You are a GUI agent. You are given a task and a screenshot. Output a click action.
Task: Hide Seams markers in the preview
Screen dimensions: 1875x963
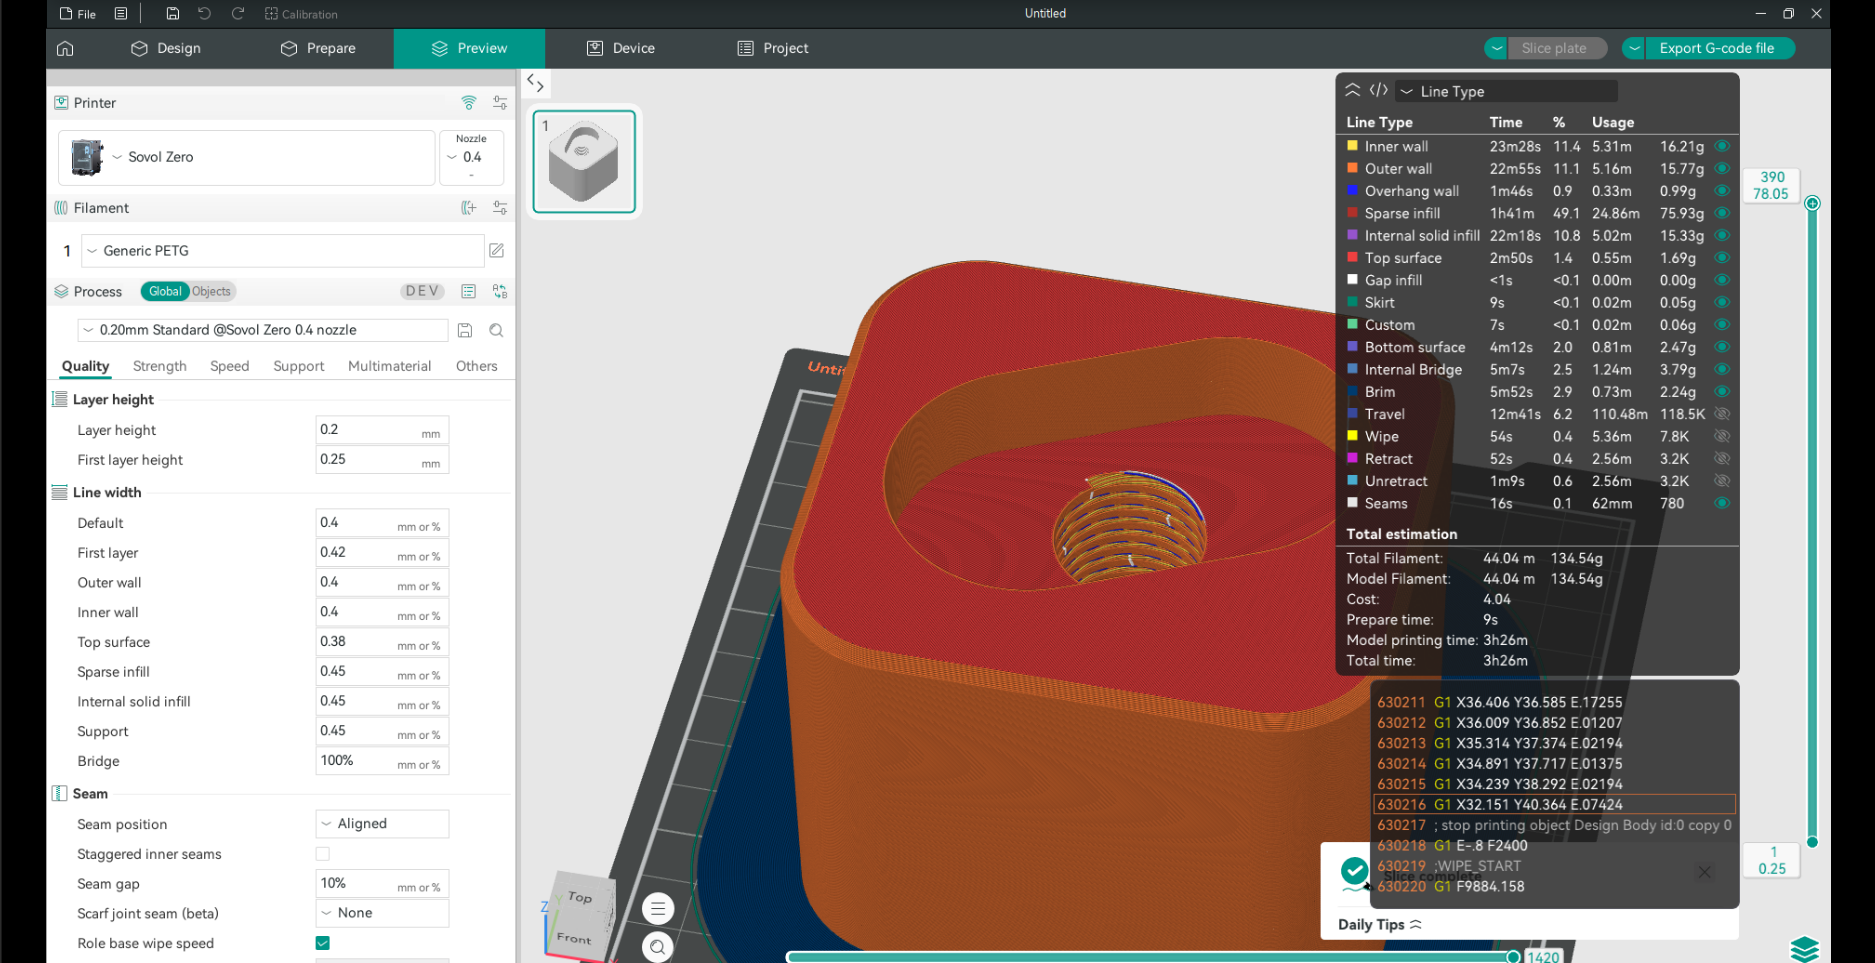(x=1722, y=503)
